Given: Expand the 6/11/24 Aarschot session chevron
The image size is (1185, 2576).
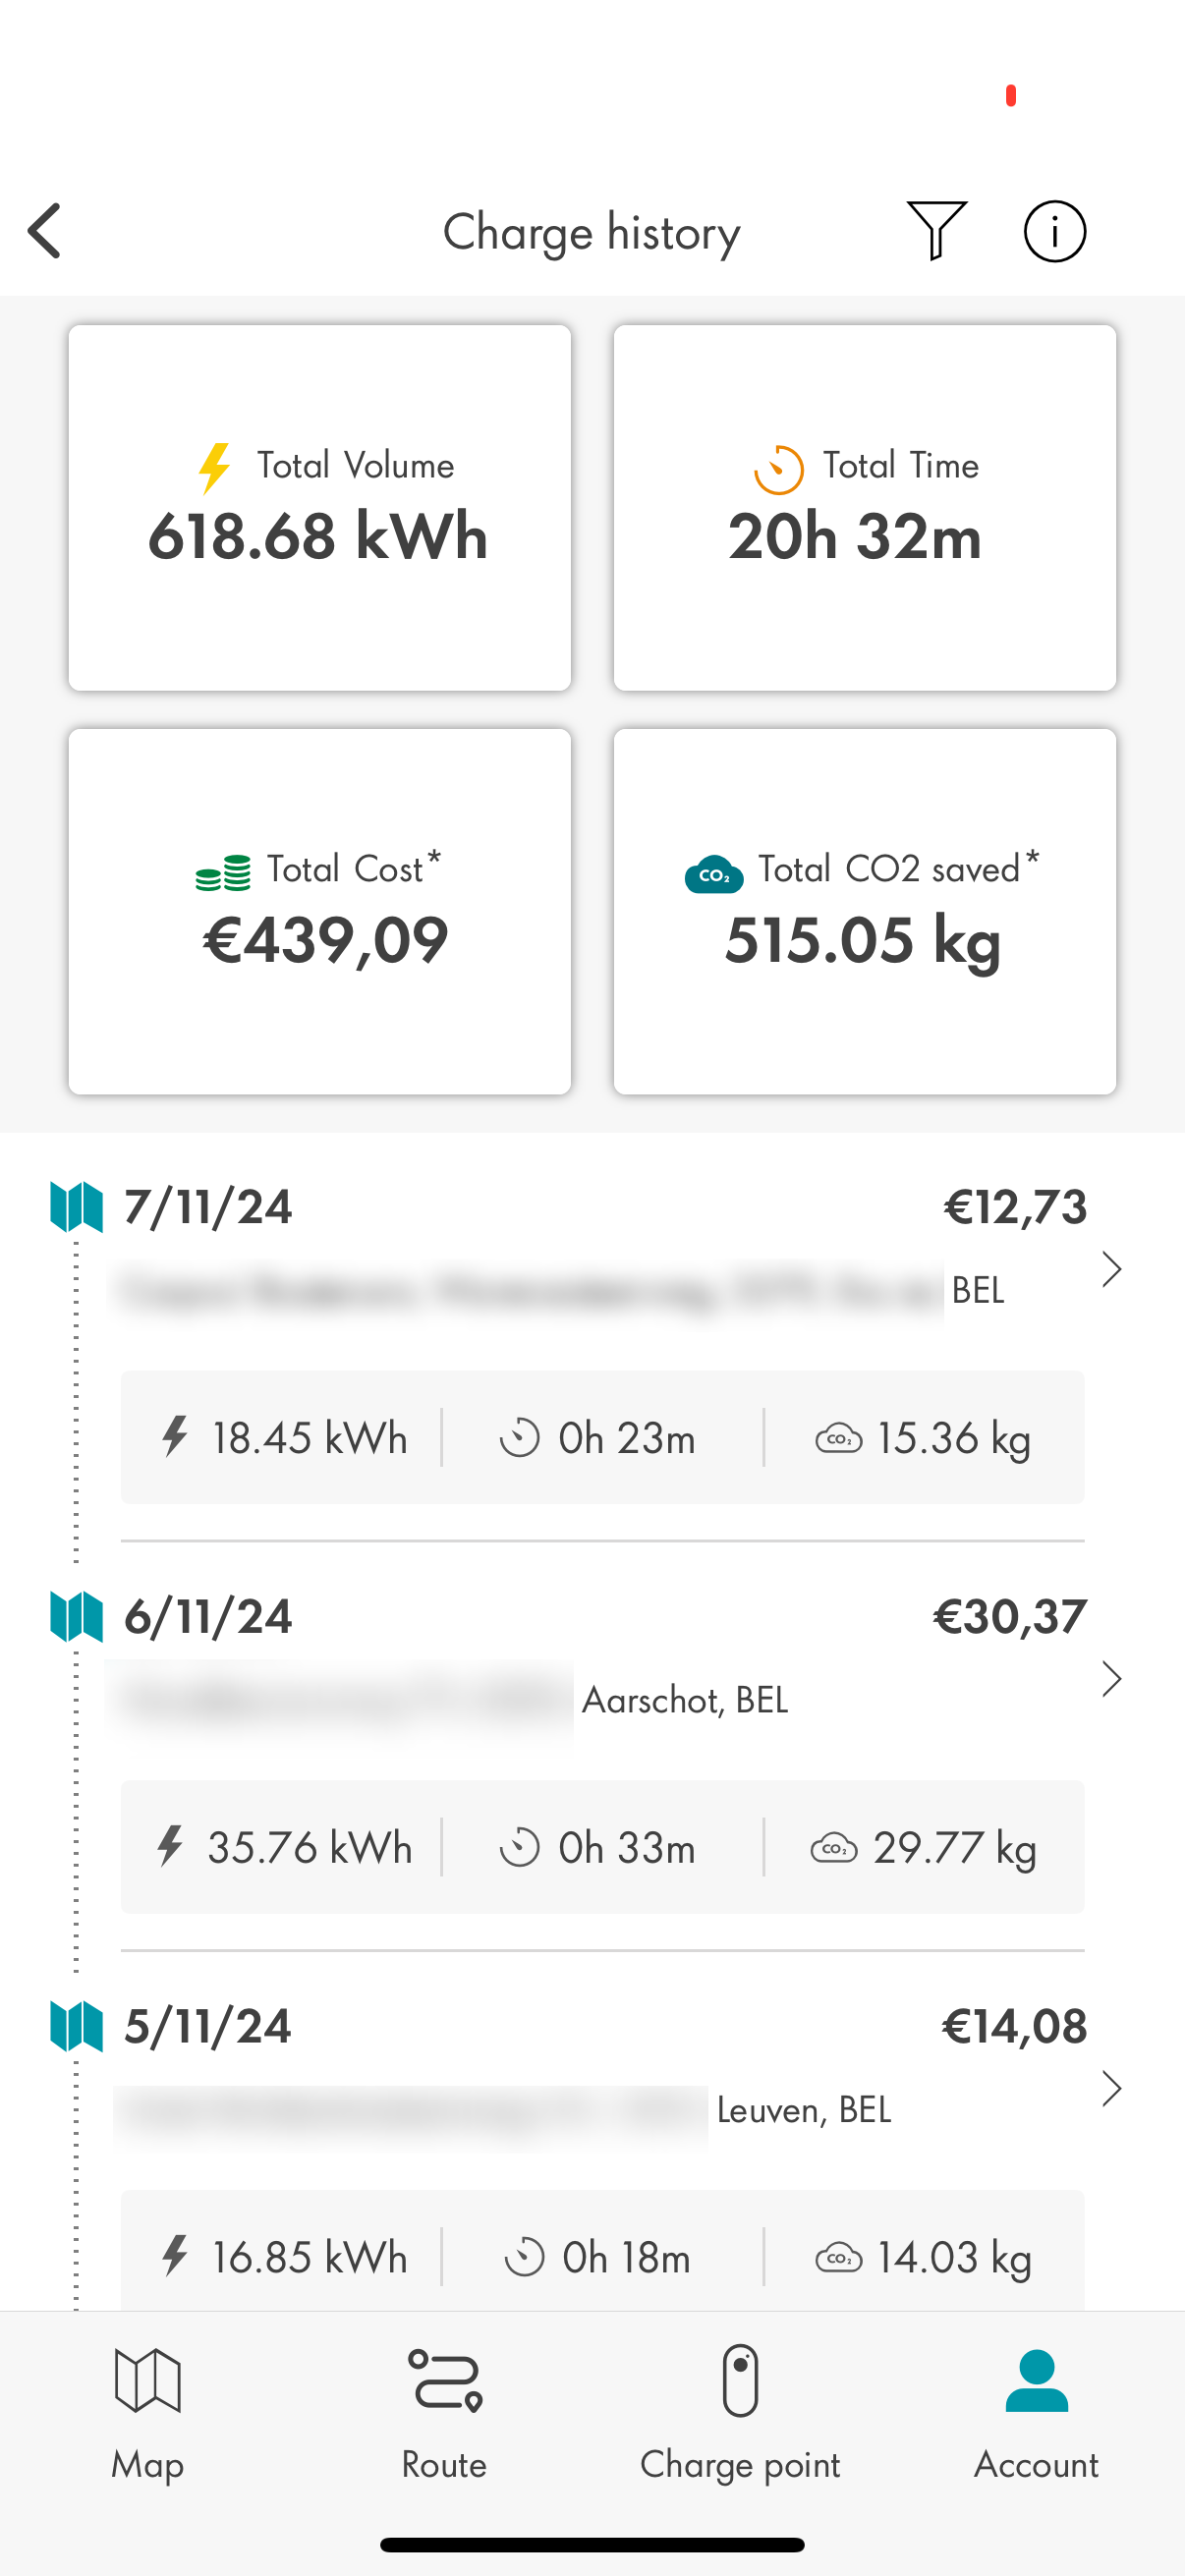Looking at the screenshot, I should coord(1111,1679).
